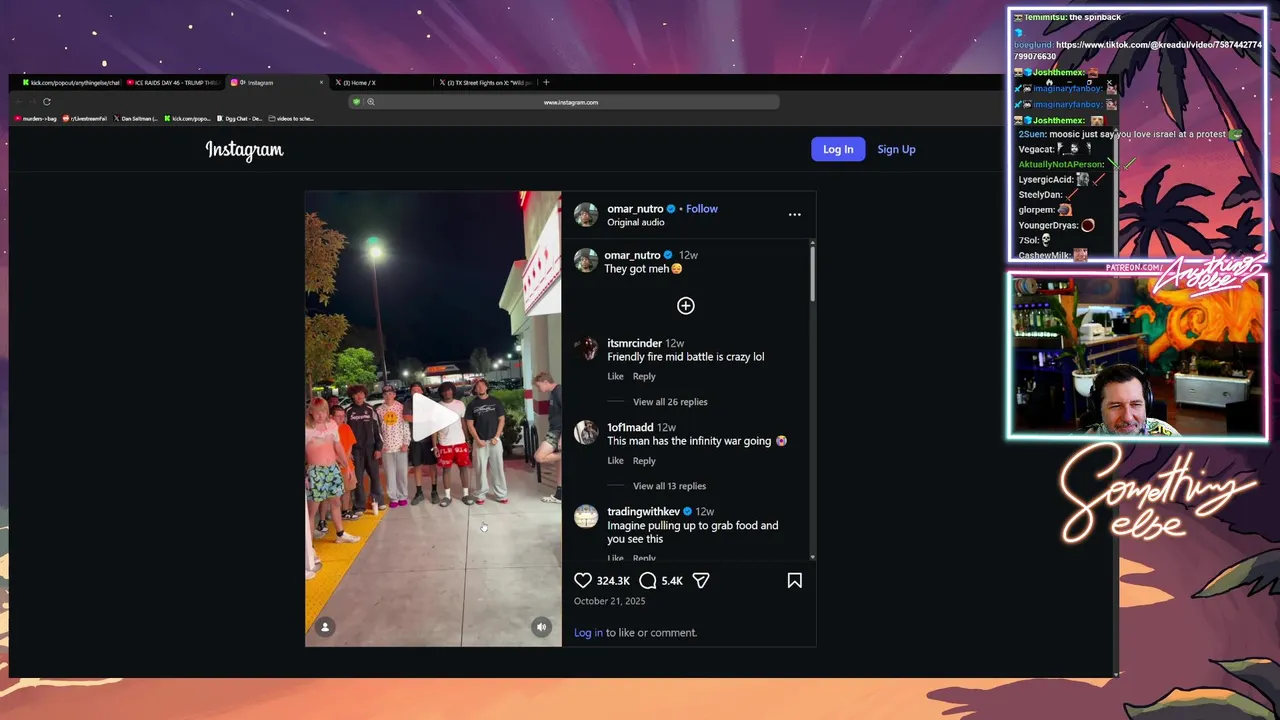This screenshot has height=720, width=1280.
Task: Open videos to sche... bookmark folder
Action: (x=292, y=119)
